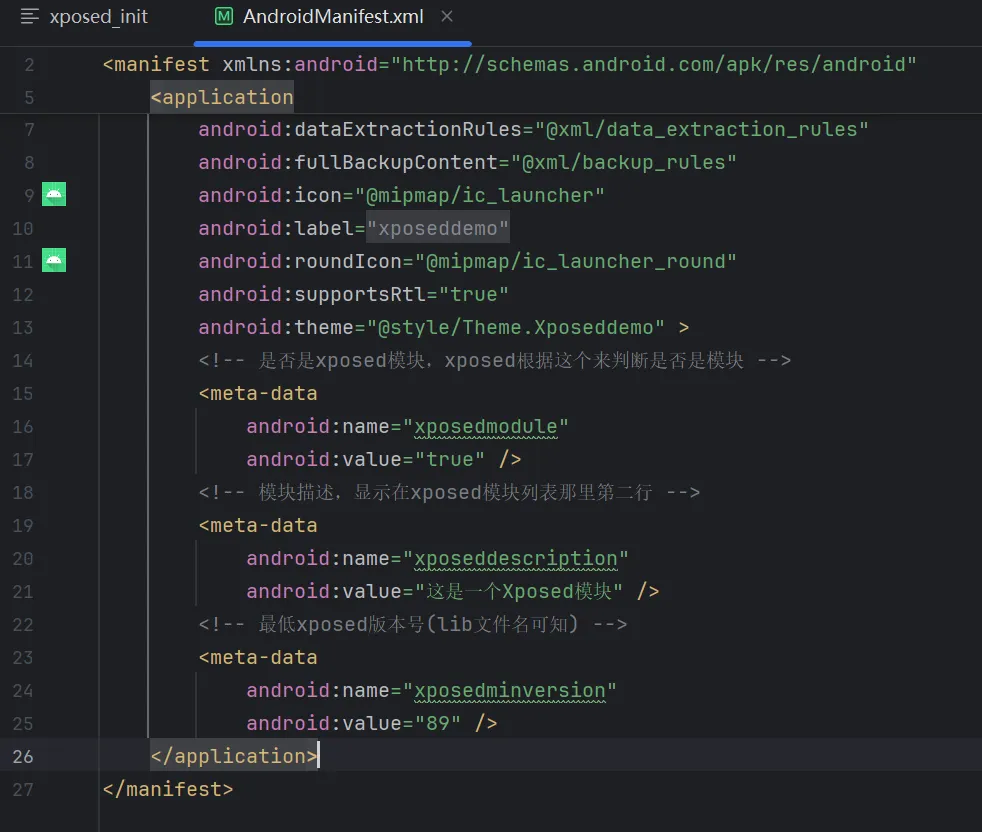Click the value "这是一个Xposed模块"
Viewport: 982px width, 832px height.
tap(519, 591)
